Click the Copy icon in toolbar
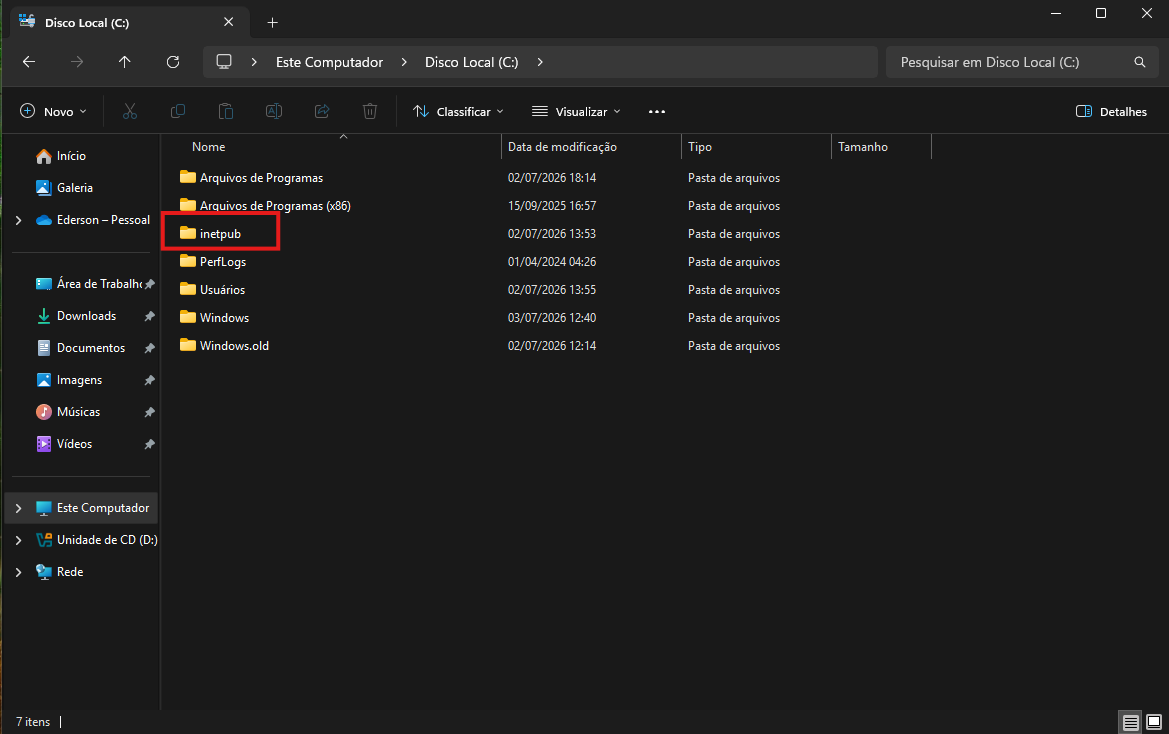1169x734 pixels. click(x=177, y=112)
